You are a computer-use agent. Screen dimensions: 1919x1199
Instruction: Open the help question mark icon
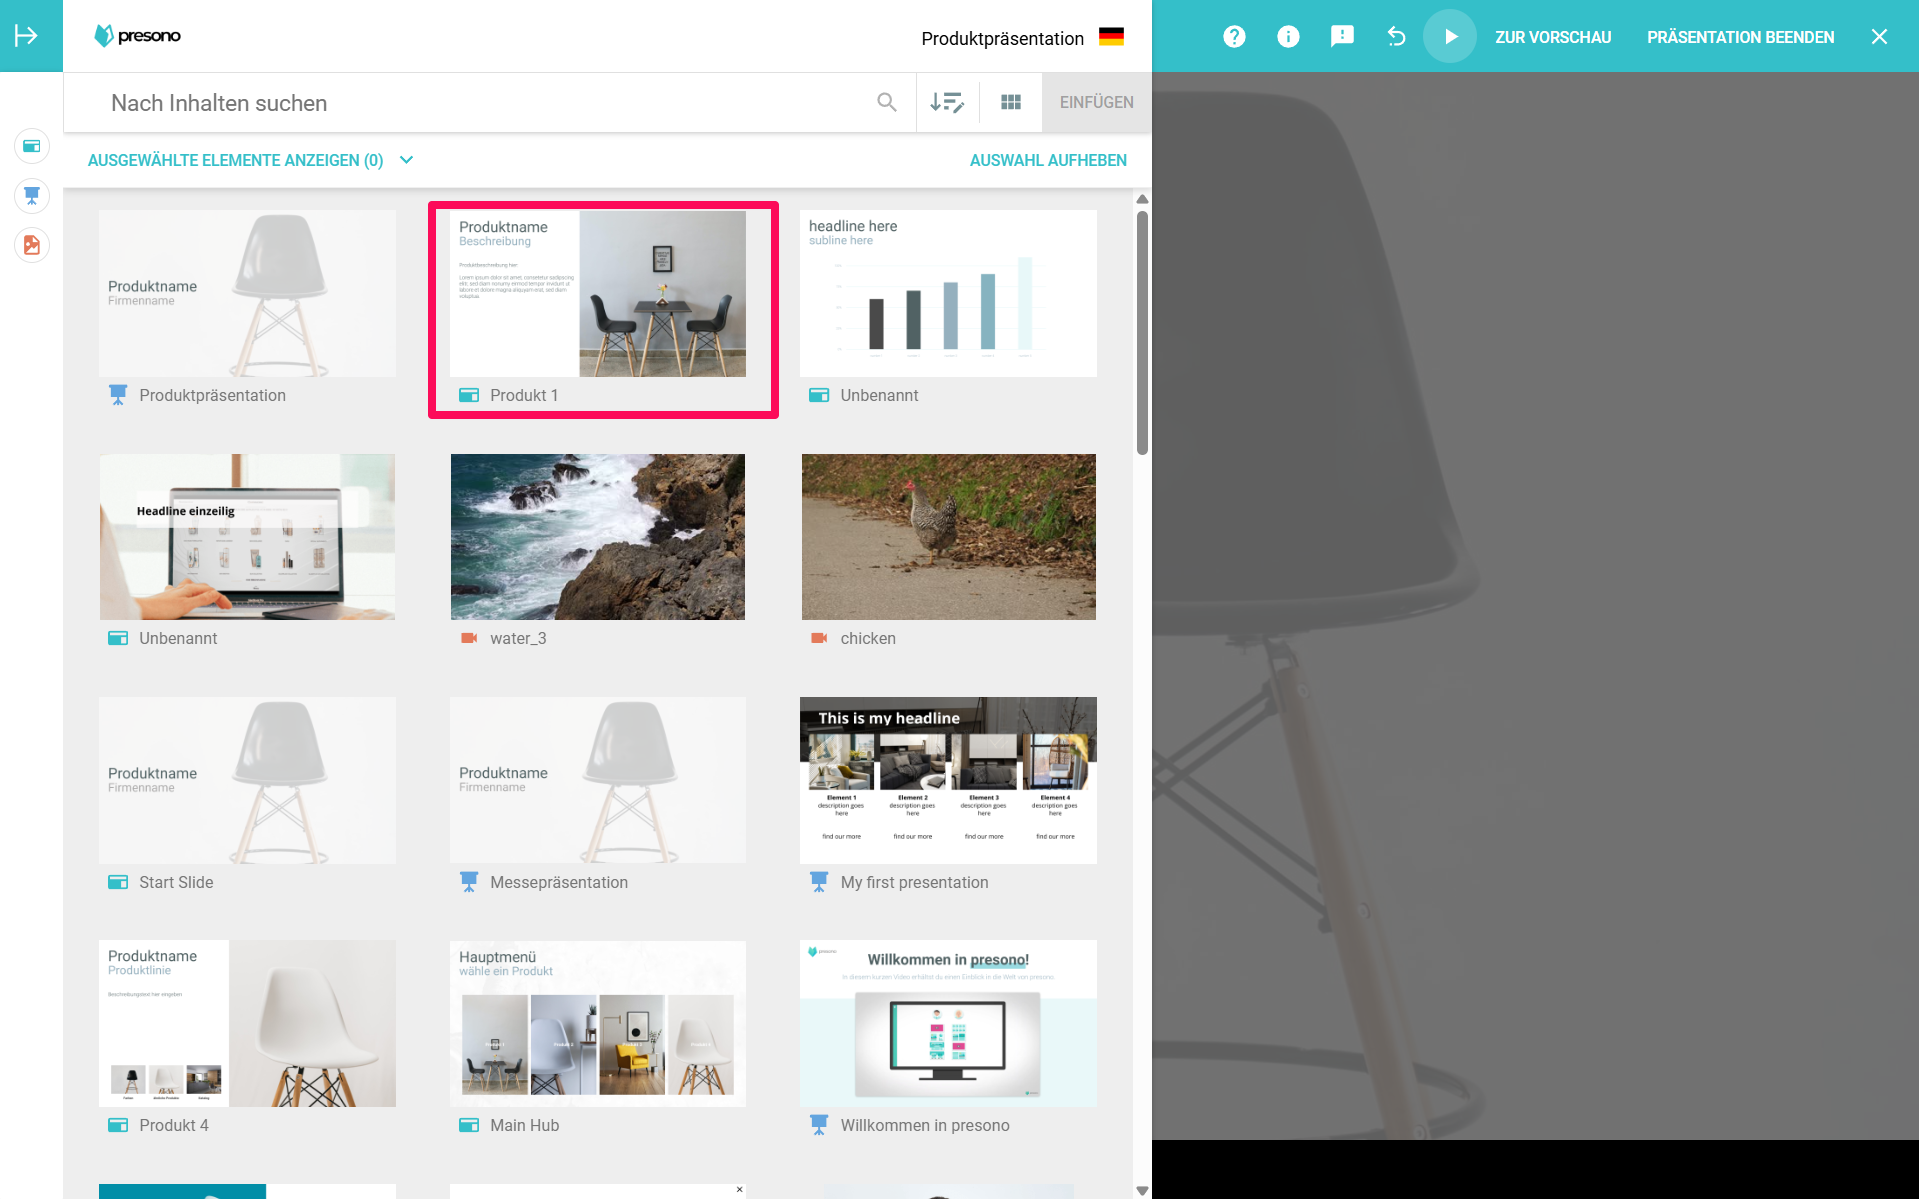click(x=1234, y=37)
